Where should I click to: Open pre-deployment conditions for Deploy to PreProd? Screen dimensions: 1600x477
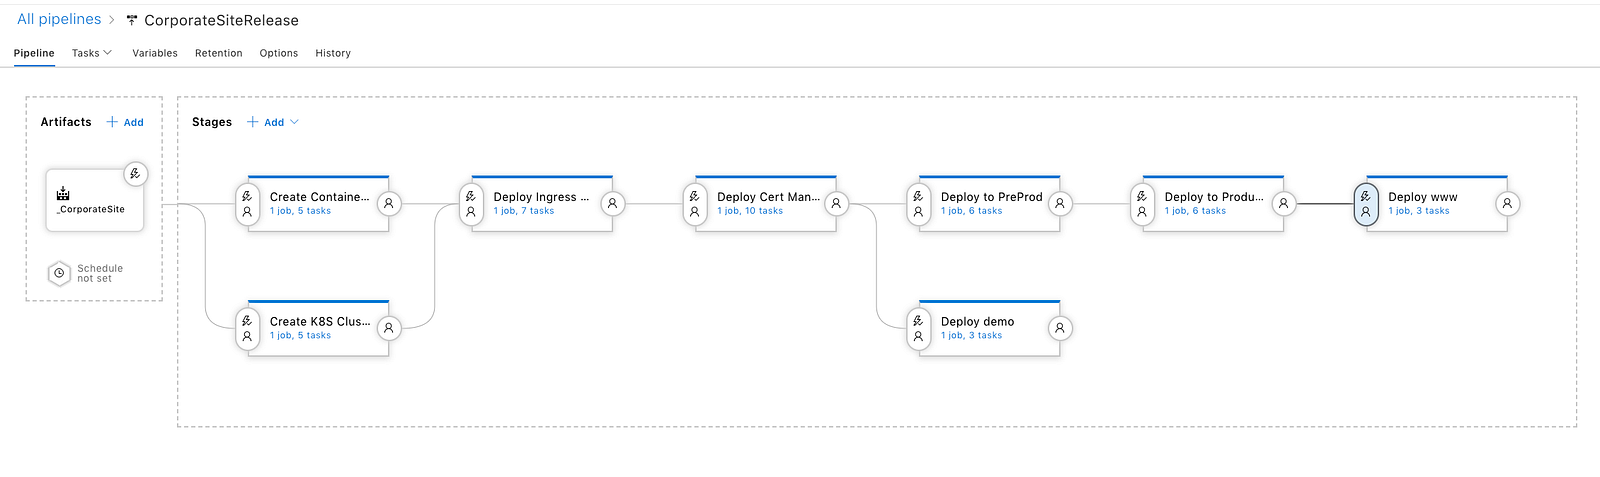(918, 204)
